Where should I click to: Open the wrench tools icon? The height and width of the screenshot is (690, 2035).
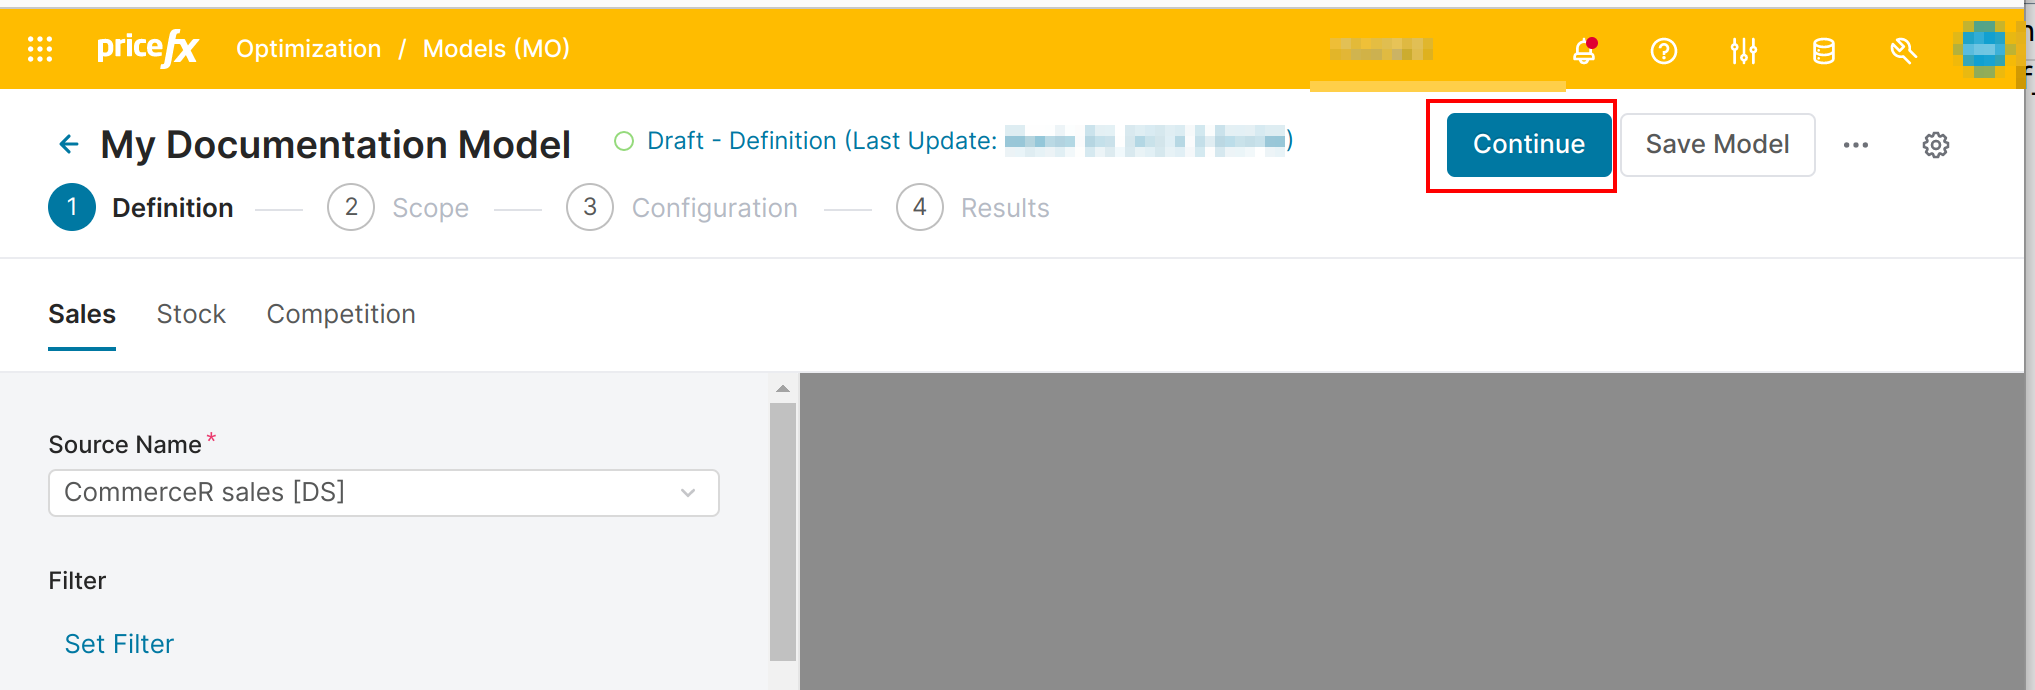[1903, 50]
